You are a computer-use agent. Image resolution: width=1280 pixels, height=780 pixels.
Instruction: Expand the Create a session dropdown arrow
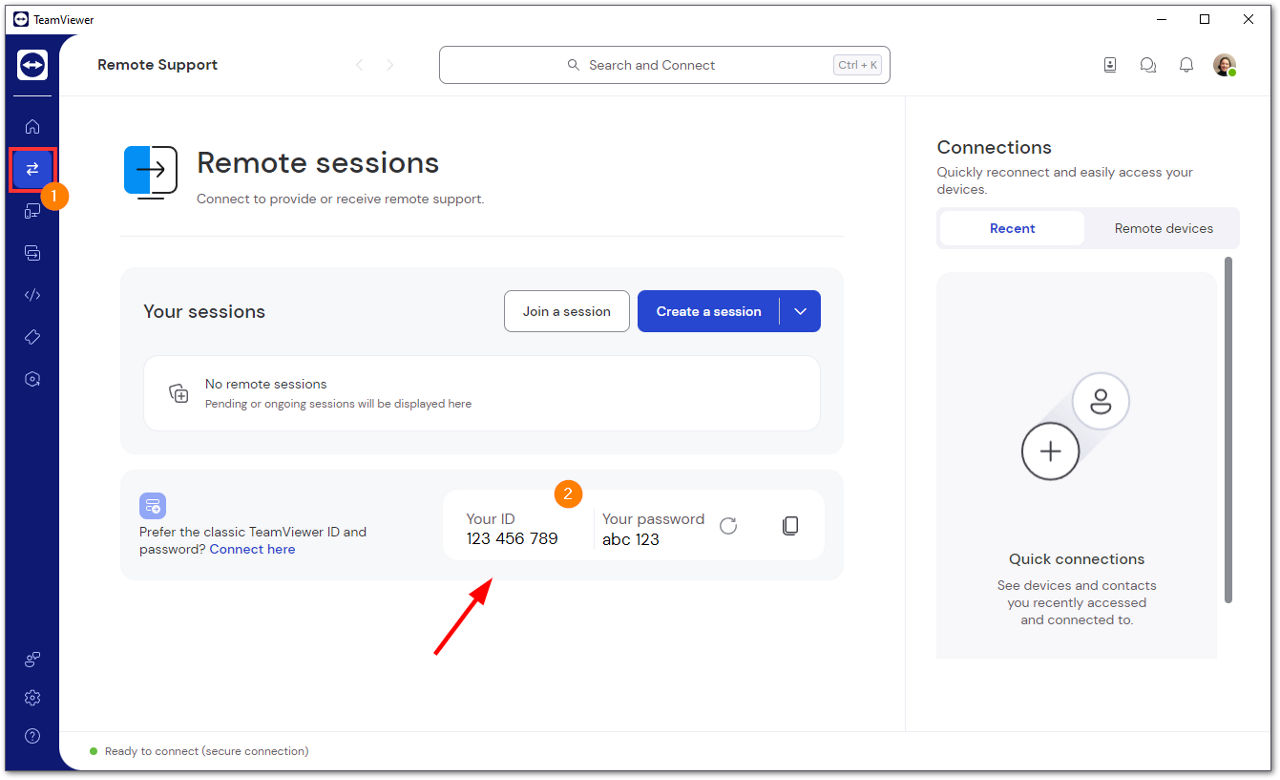tap(800, 311)
